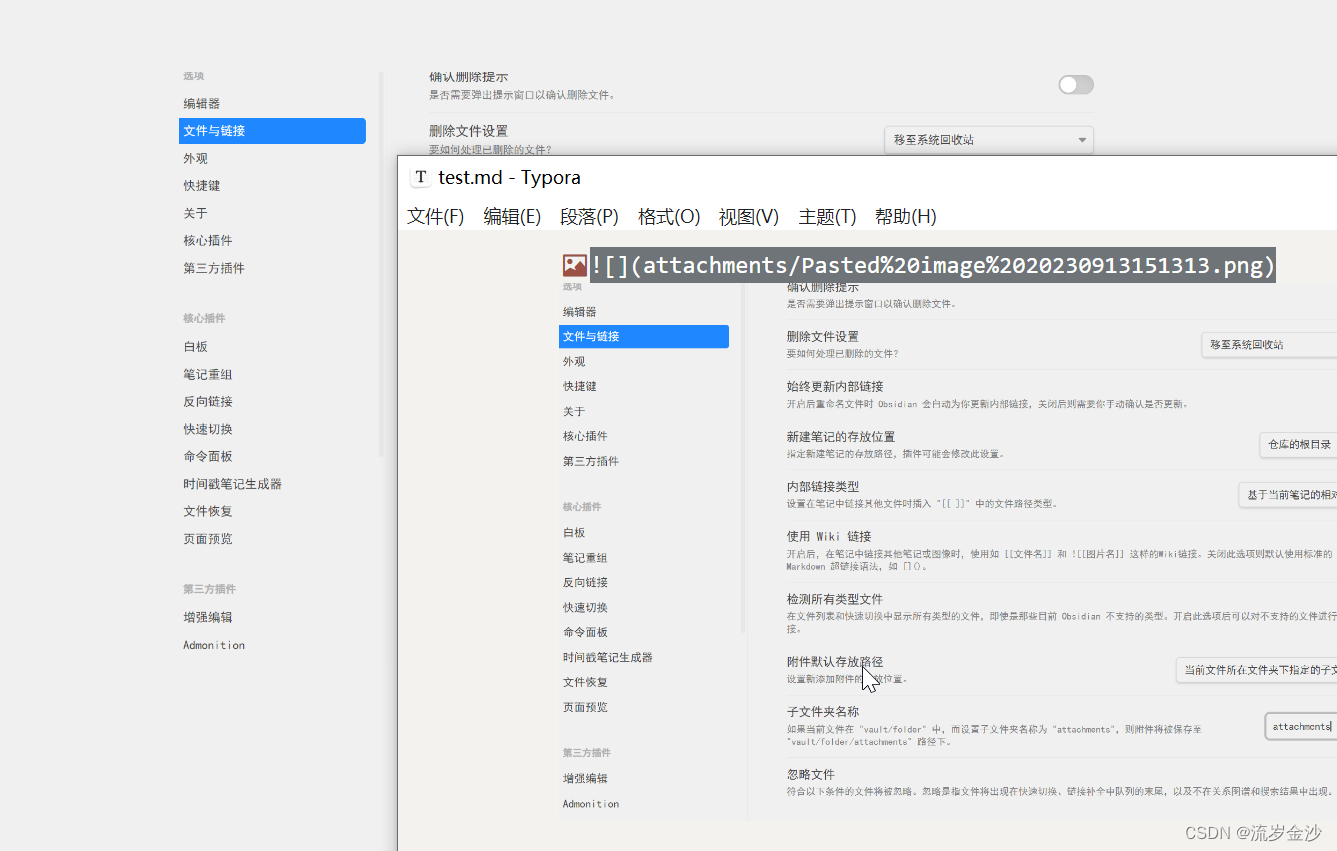Open the 文件(F) menu

(435, 216)
